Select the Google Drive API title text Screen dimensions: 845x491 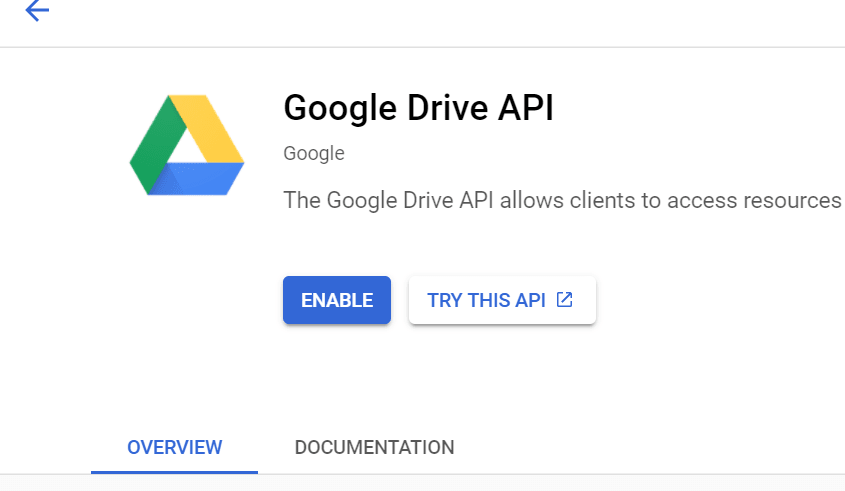(x=419, y=108)
